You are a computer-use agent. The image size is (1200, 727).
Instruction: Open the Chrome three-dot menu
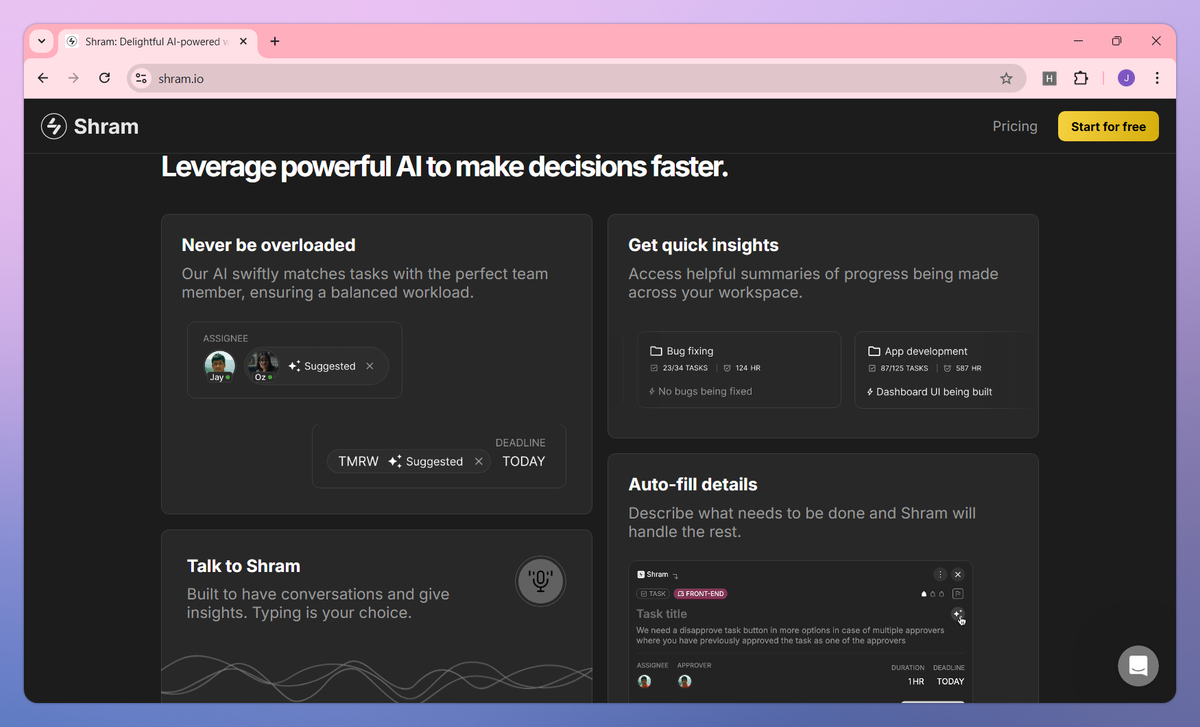tap(1157, 78)
